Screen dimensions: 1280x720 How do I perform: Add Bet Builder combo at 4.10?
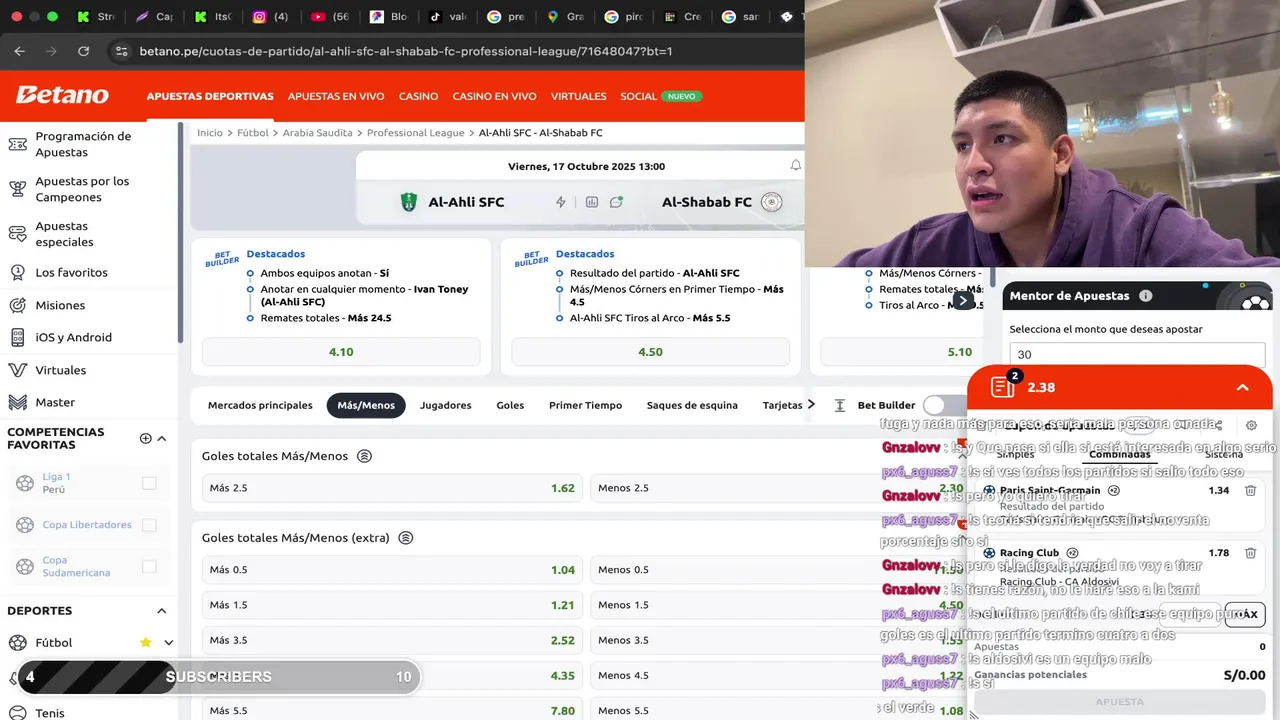point(341,352)
